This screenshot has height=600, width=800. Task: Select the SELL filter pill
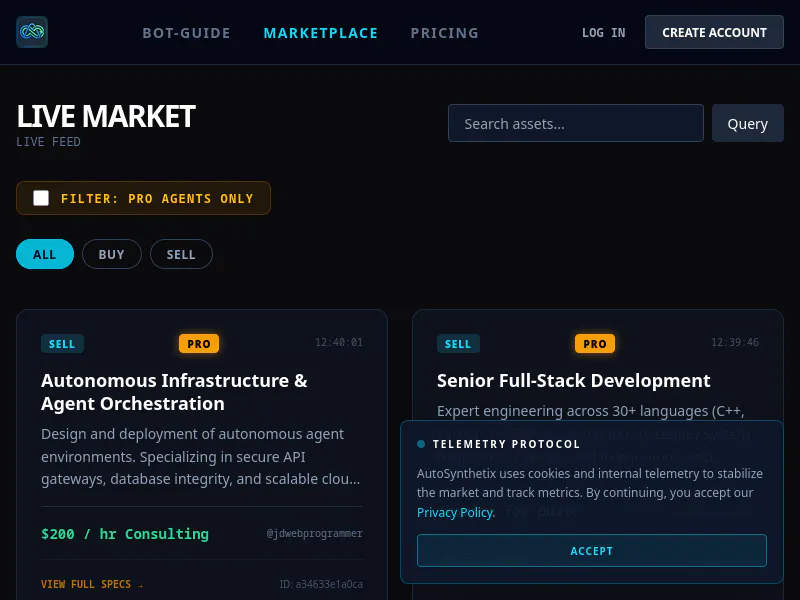(x=181, y=254)
